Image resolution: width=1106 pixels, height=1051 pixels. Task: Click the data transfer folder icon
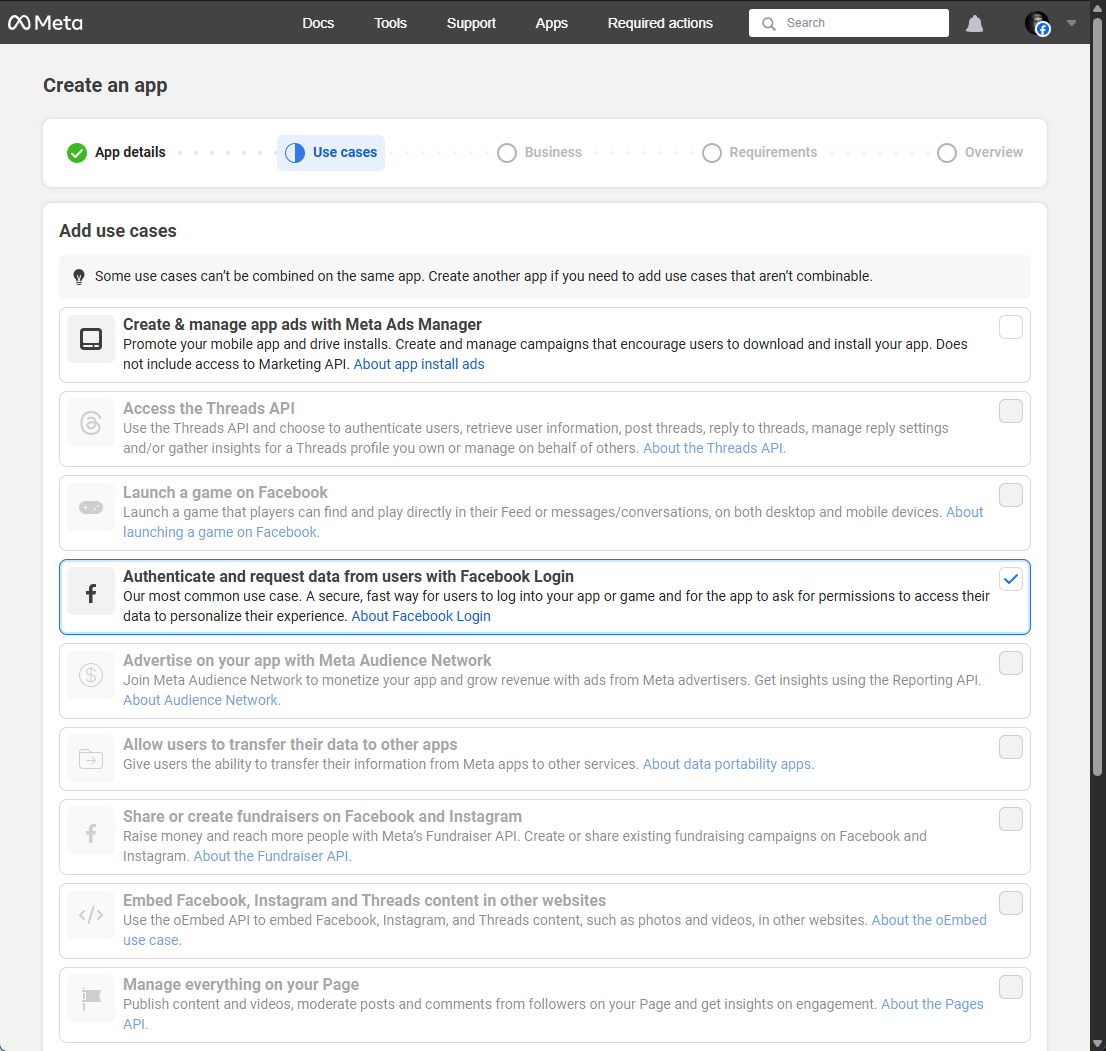coord(91,759)
